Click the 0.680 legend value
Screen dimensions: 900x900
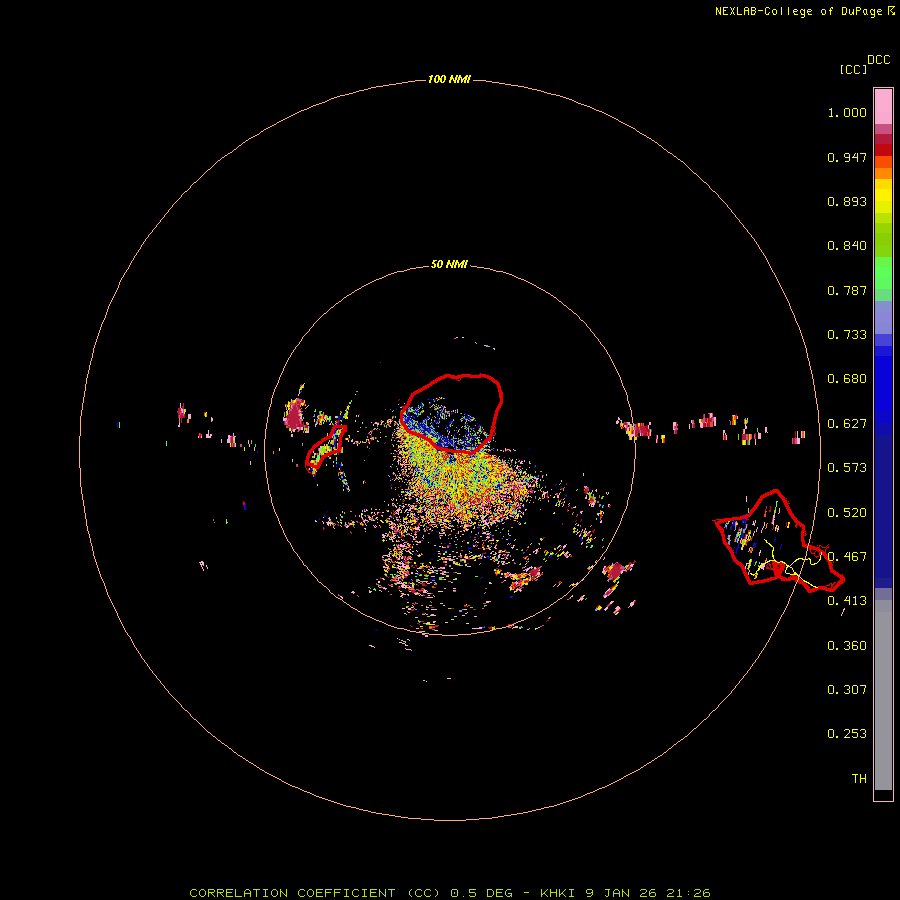pyautogui.click(x=847, y=379)
